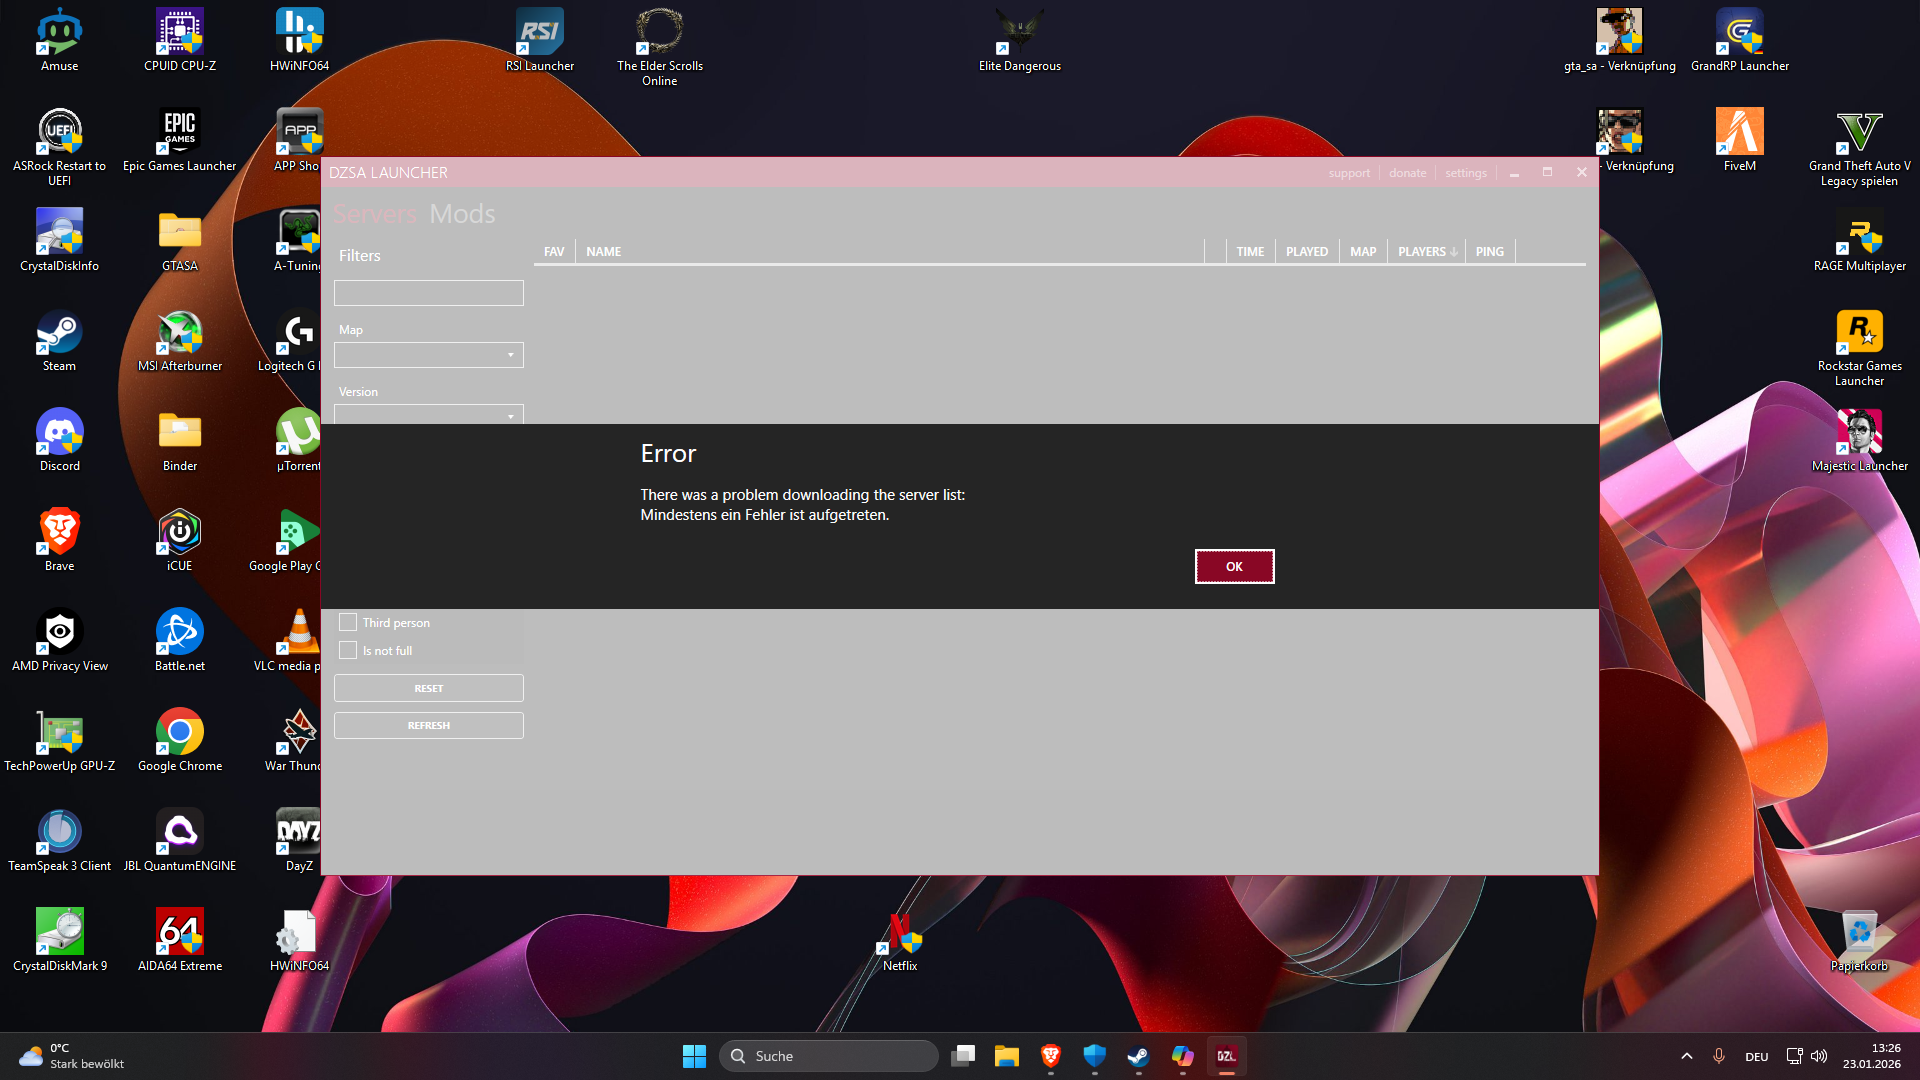Enable the Third person checkbox

pyautogui.click(x=348, y=622)
